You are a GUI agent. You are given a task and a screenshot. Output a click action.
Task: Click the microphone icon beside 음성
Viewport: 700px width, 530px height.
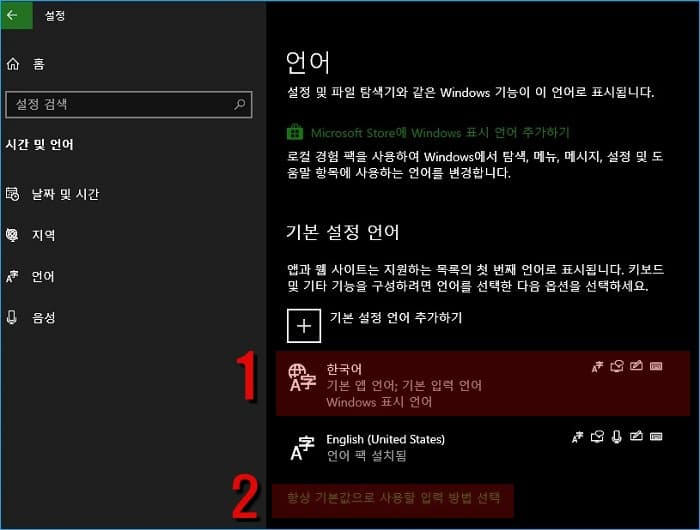click(x=12, y=317)
